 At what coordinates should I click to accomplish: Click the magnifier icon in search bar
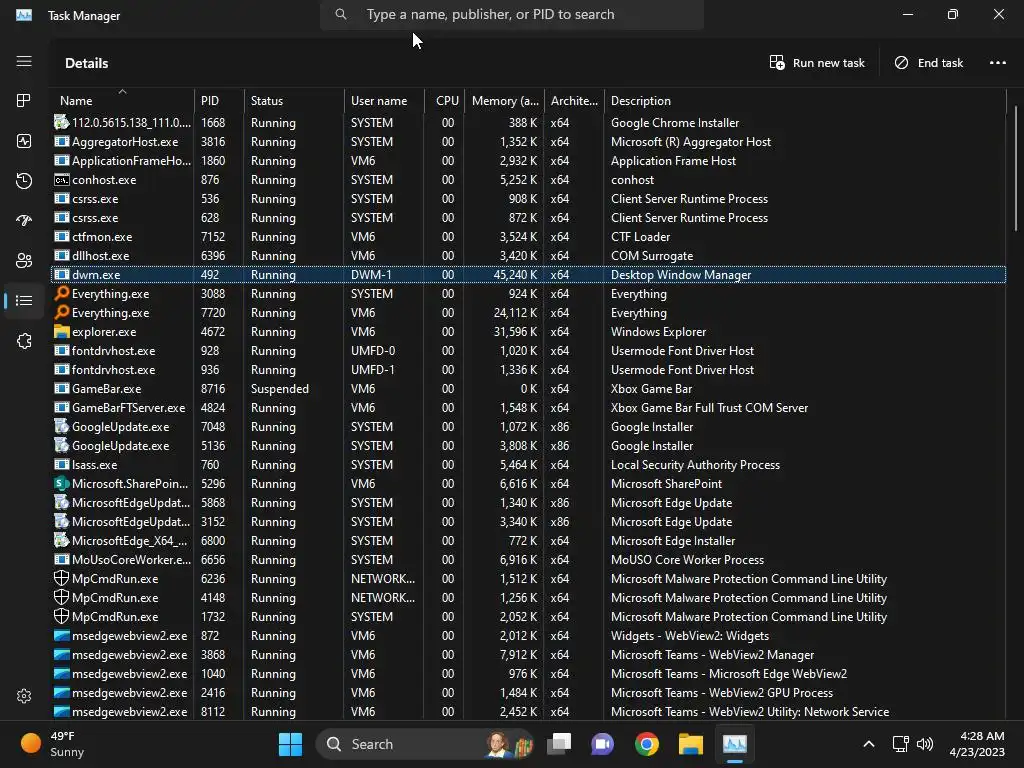(x=340, y=14)
